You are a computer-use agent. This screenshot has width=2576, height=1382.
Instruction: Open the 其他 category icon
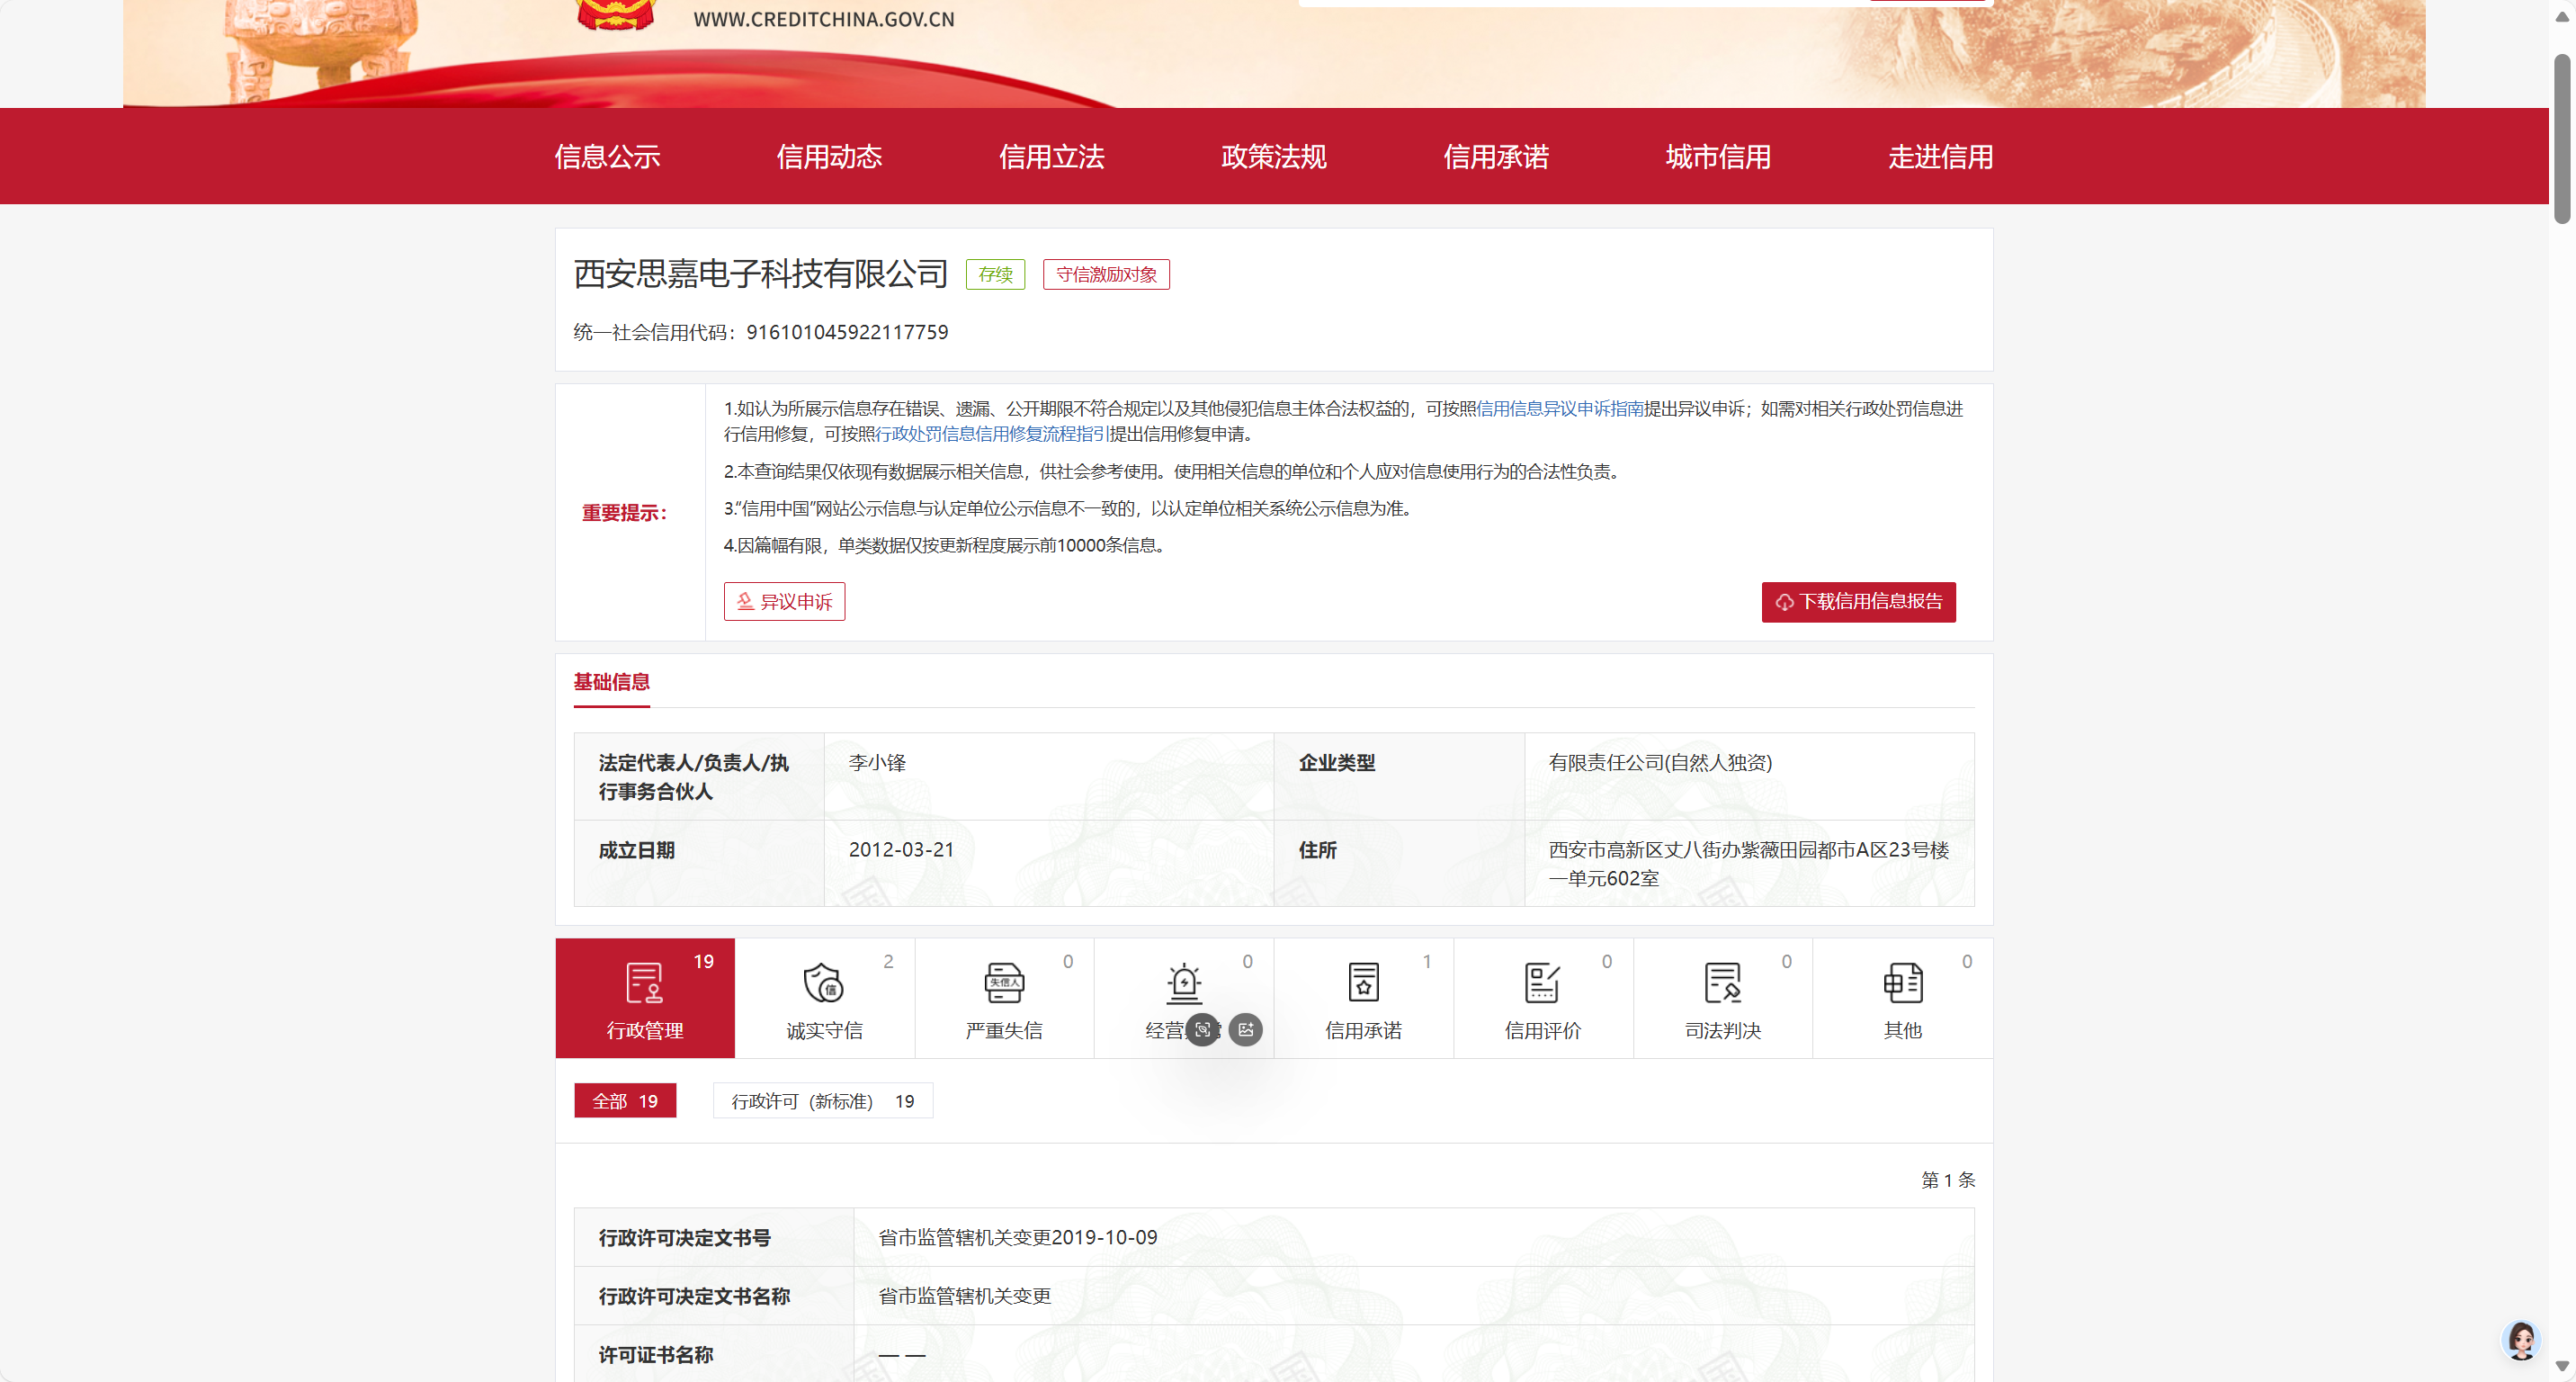[1902, 983]
